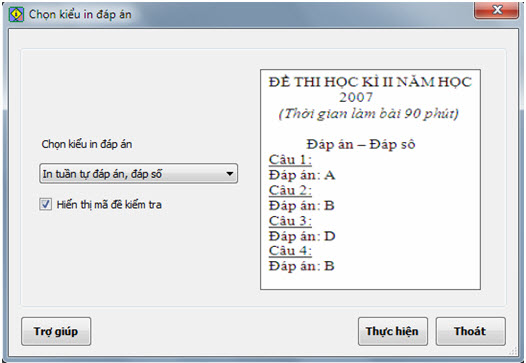The height and width of the screenshot is (363, 526).
Task: Toggle the Hiển thị mã đề kiểm tra checkbox
Action: 46,204
